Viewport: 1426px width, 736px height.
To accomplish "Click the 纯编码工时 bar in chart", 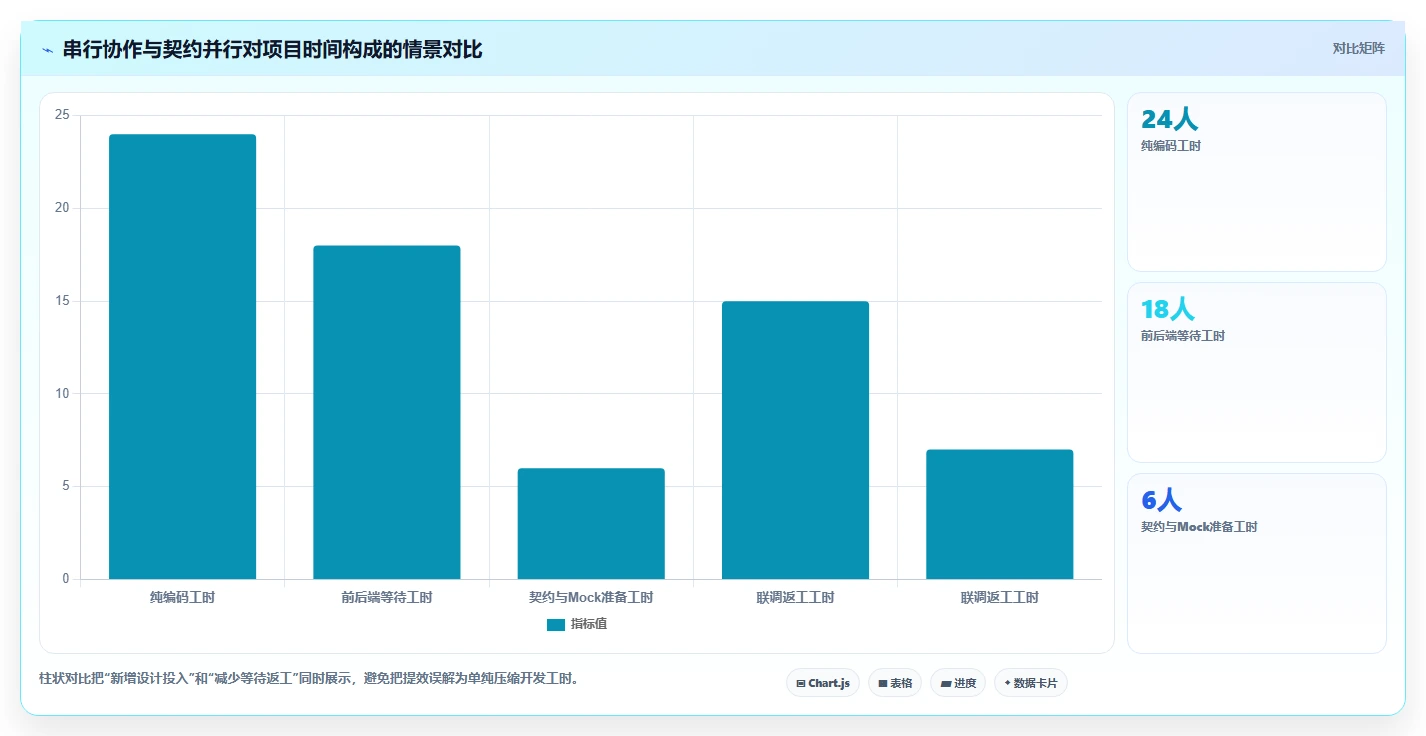I will [x=182, y=357].
